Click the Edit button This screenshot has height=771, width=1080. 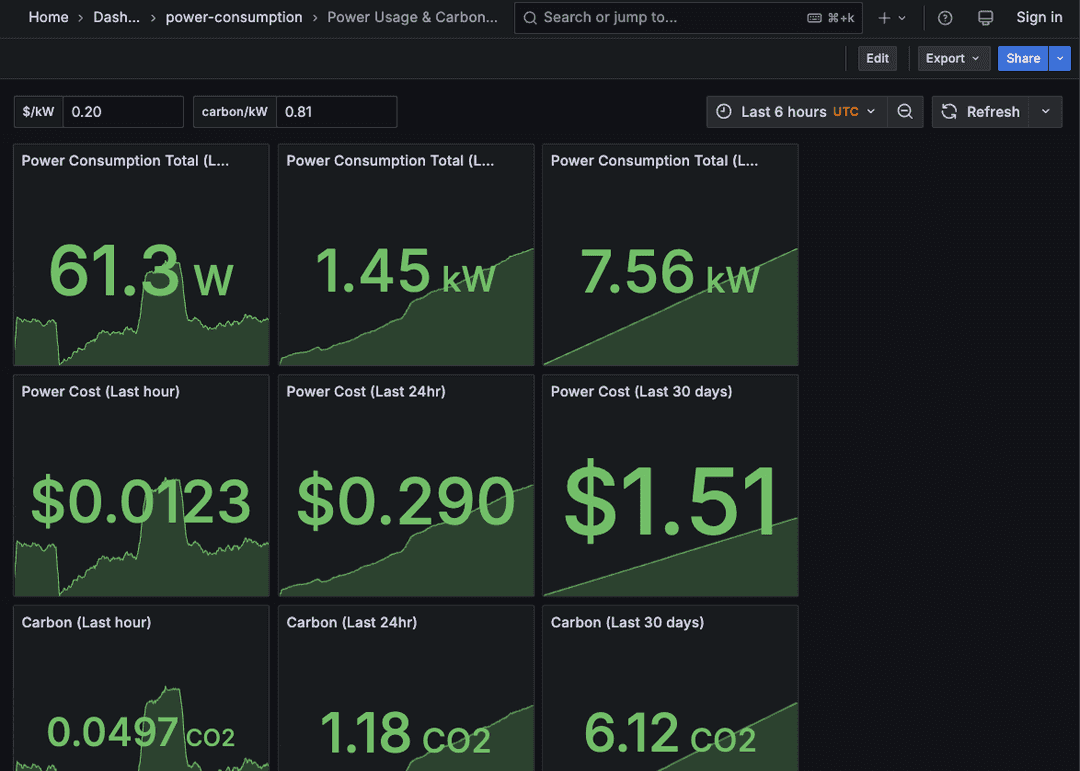pos(877,58)
